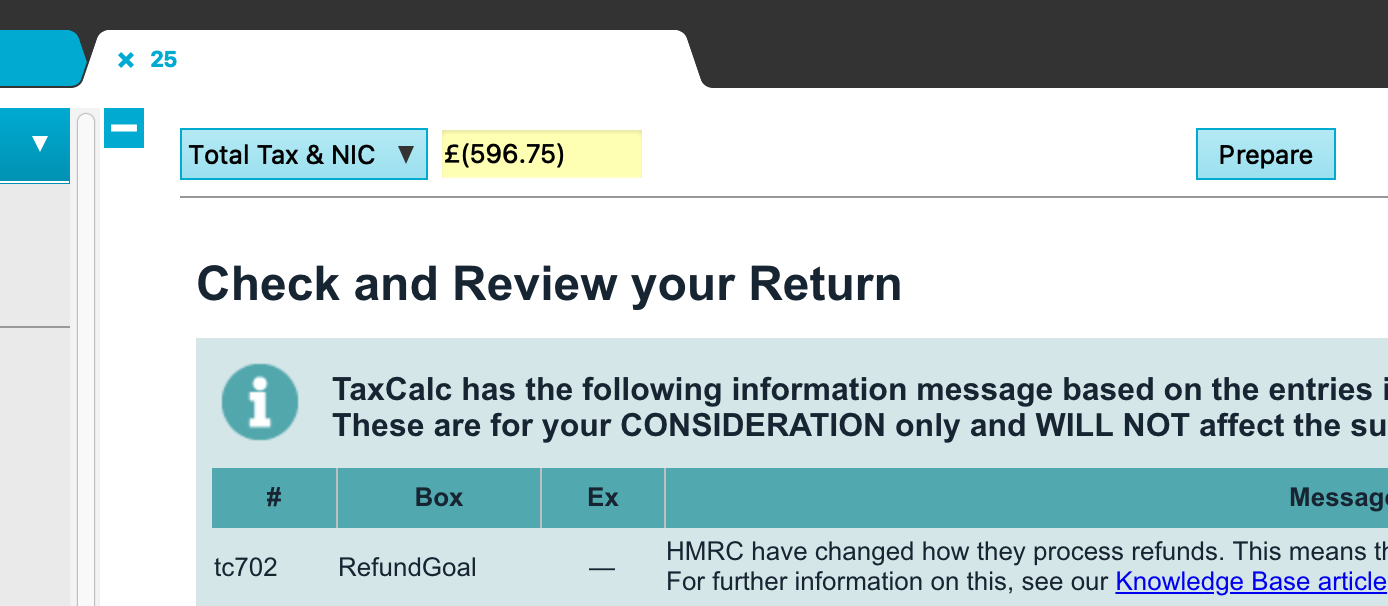Click the Ex column header

pyautogui.click(x=603, y=498)
